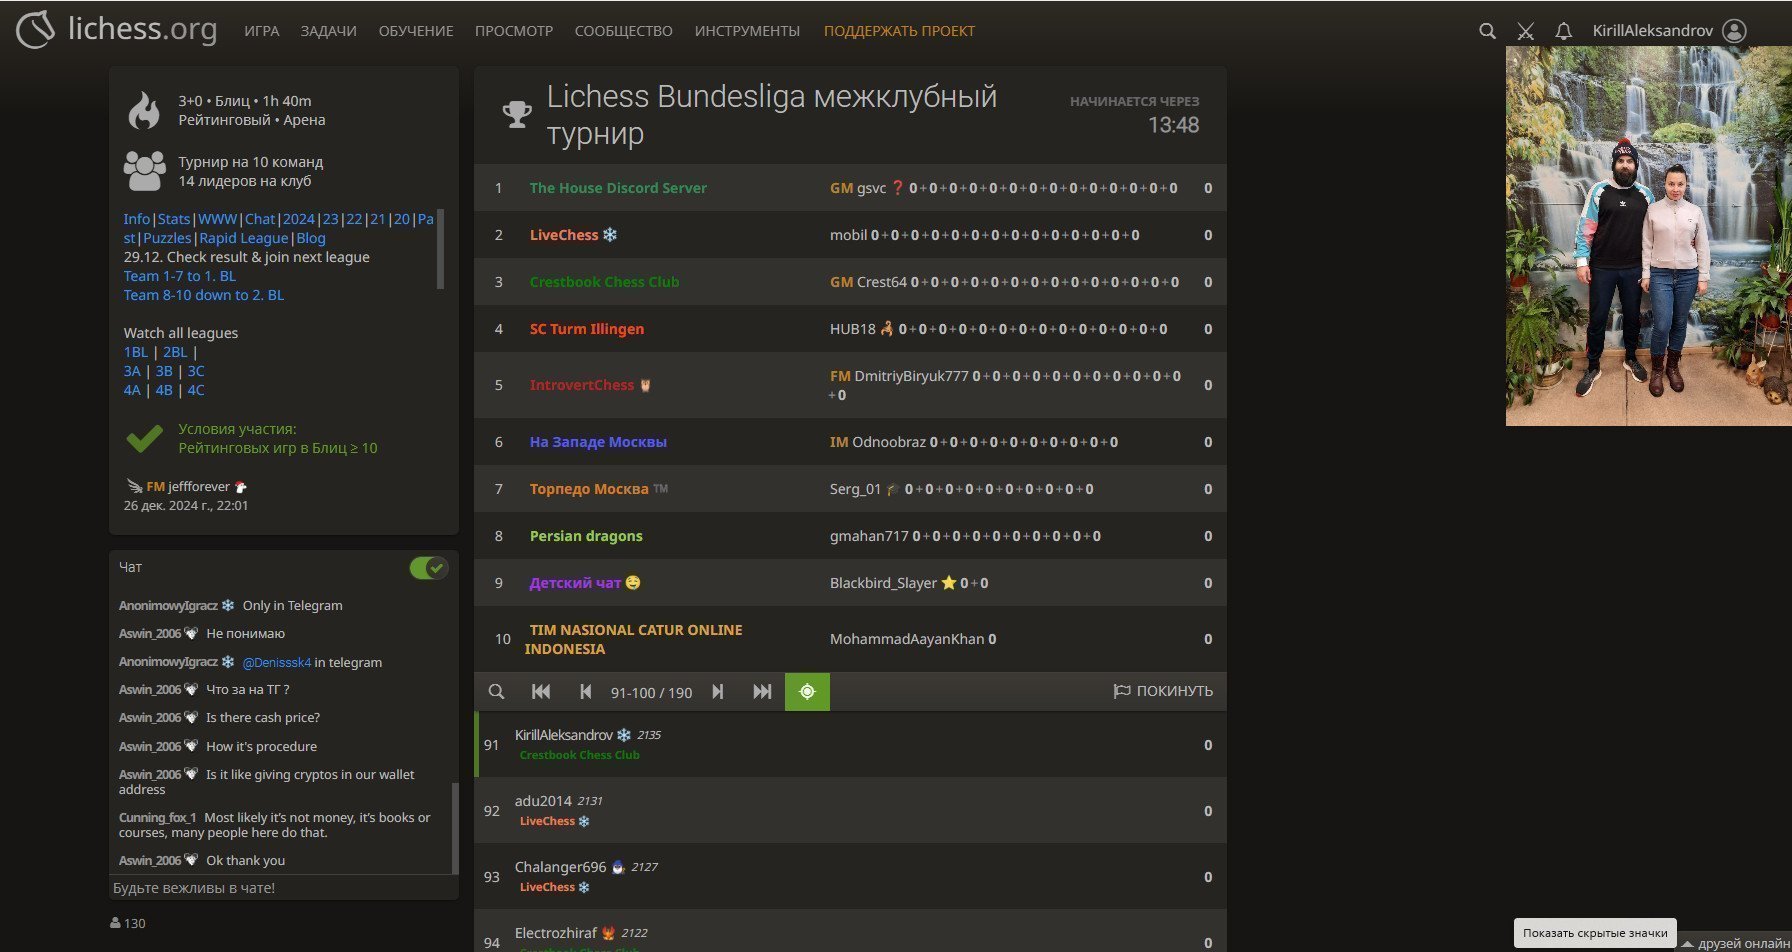Watch the 4C league
The height and width of the screenshot is (952, 1792).
click(196, 390)
